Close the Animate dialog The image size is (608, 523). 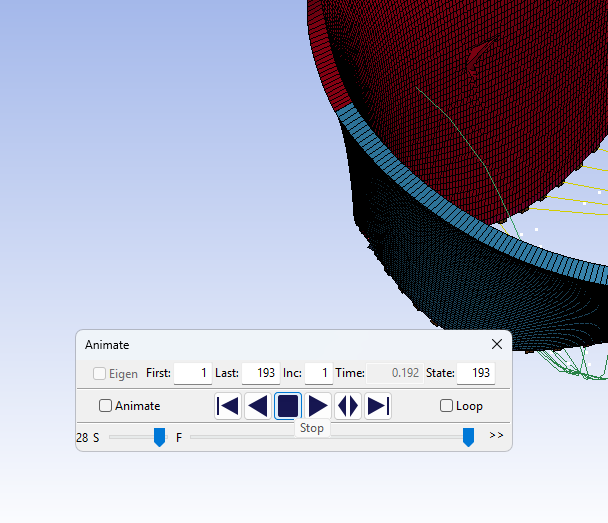pyautogui.click(x=497, y=344)
